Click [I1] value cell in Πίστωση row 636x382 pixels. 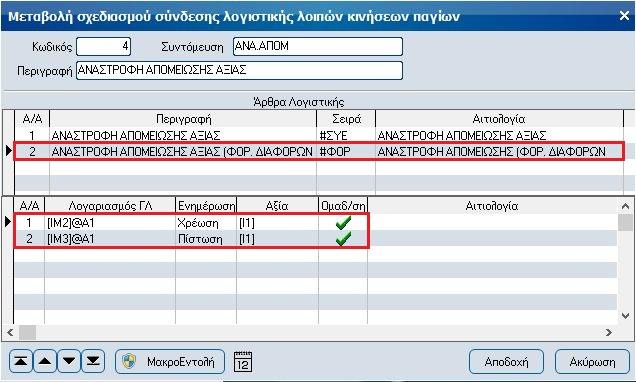point(277,239)
